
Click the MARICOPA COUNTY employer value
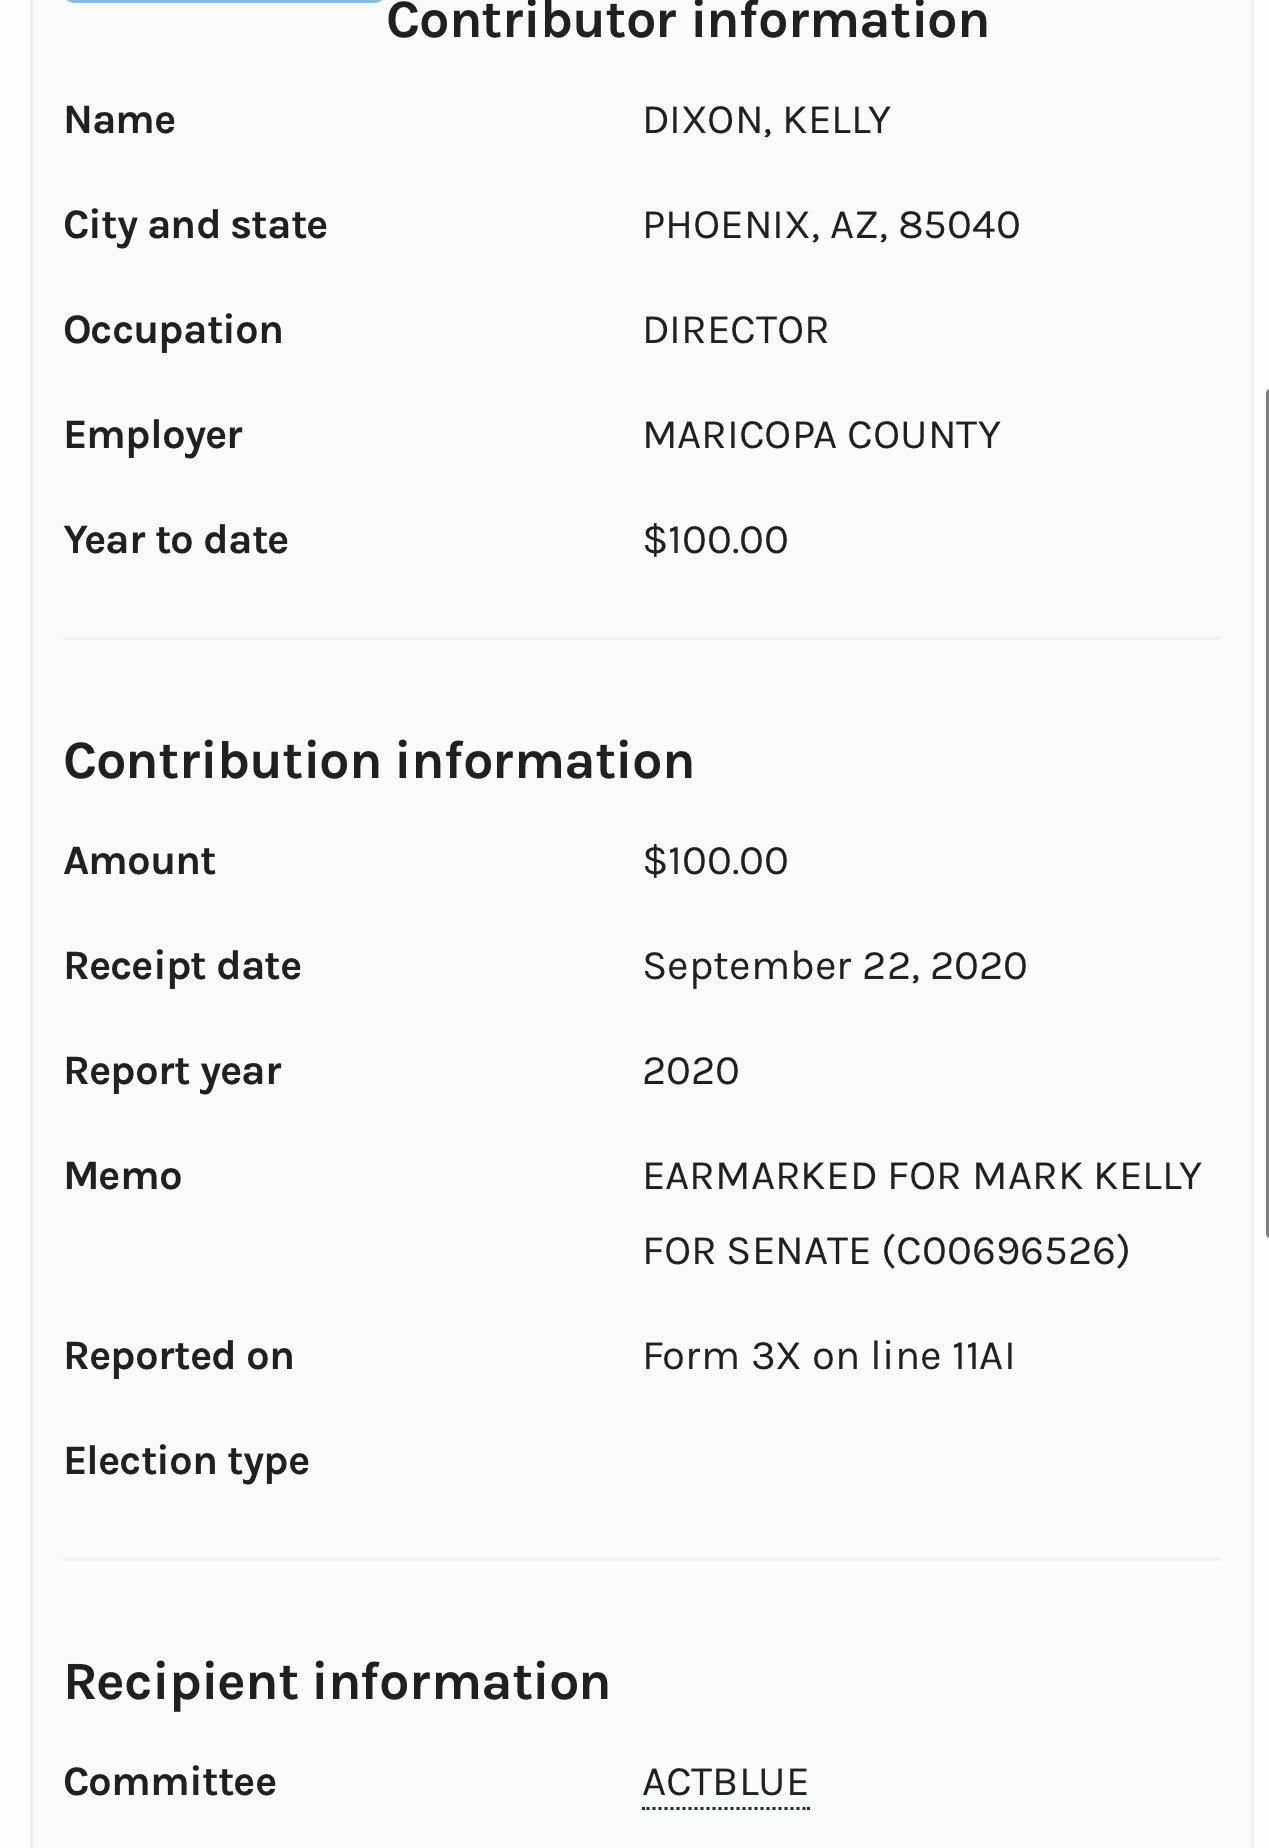[821, 435]
